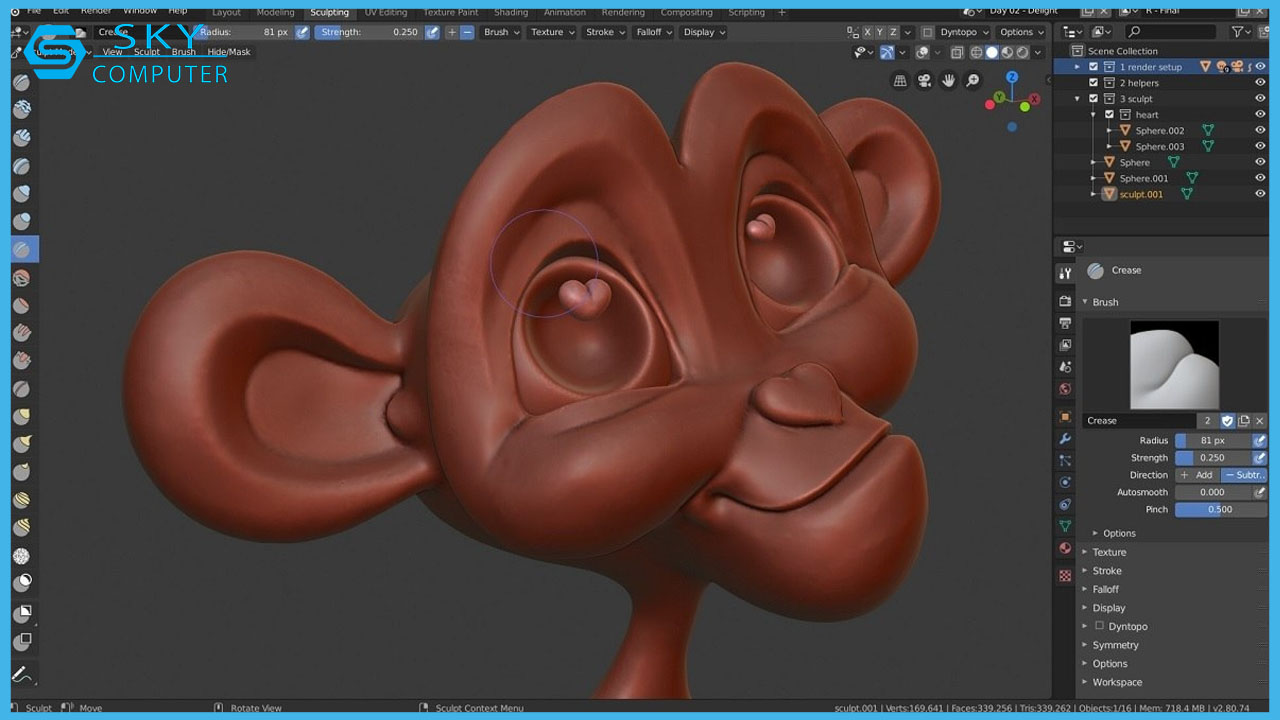Expand the Symmetry panel
Screen dimensions: 1280x720
[1115, 645]
